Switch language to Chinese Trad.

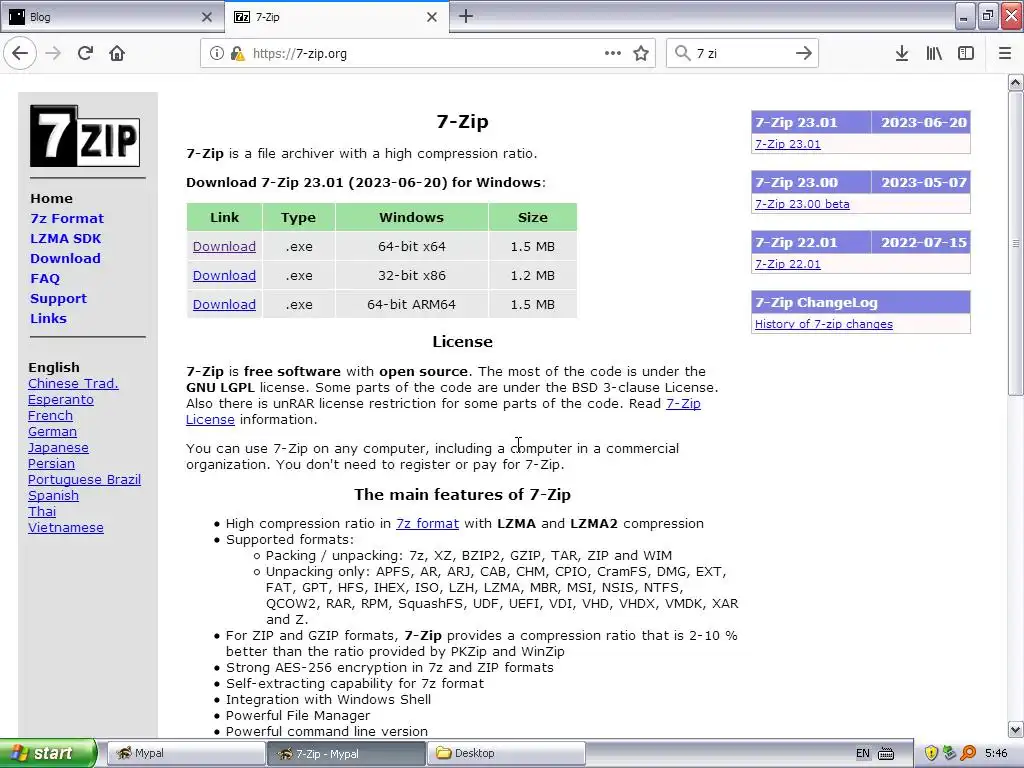click(73, 384)
